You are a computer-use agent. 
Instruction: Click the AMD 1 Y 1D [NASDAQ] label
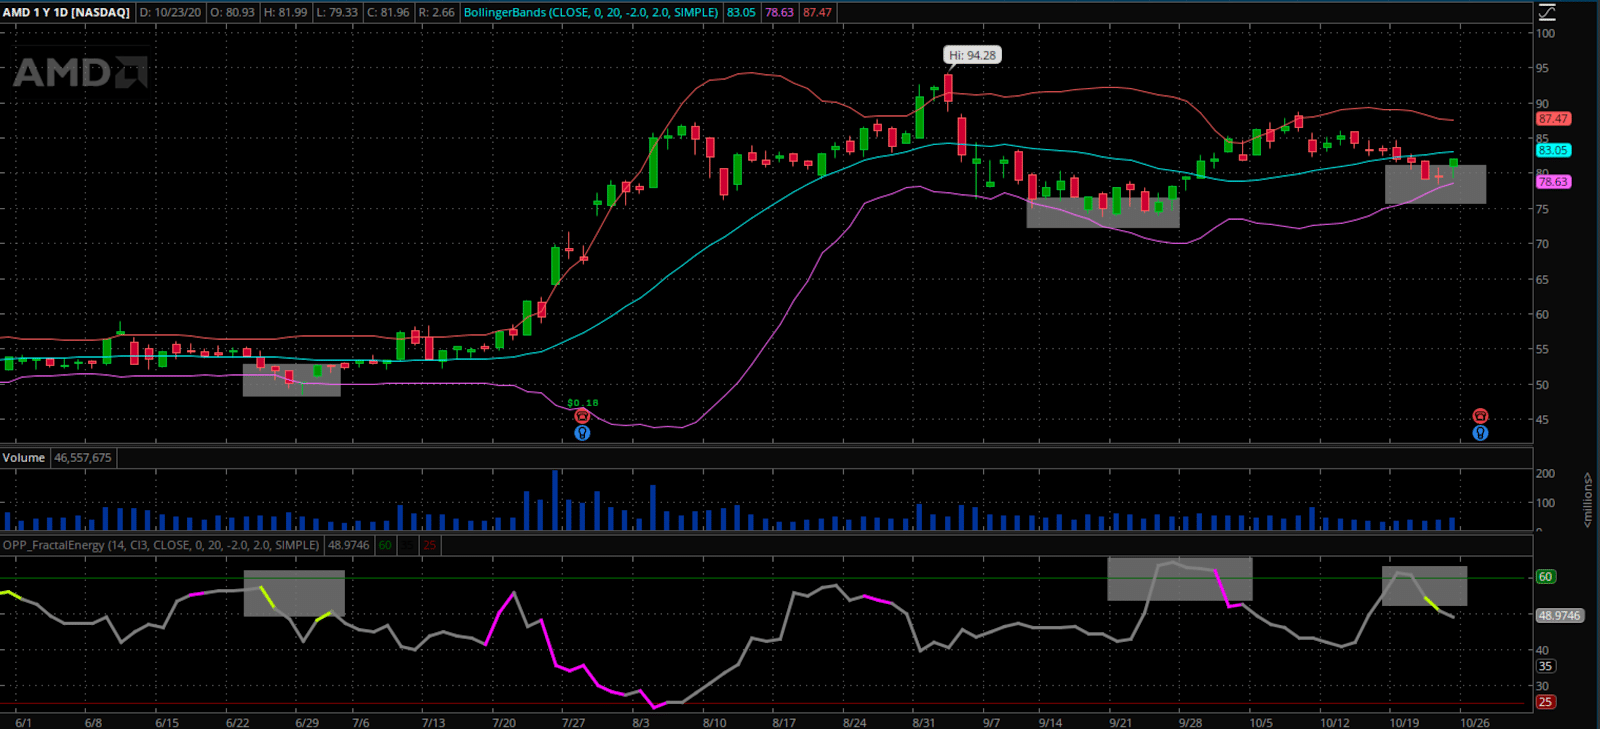67,12
